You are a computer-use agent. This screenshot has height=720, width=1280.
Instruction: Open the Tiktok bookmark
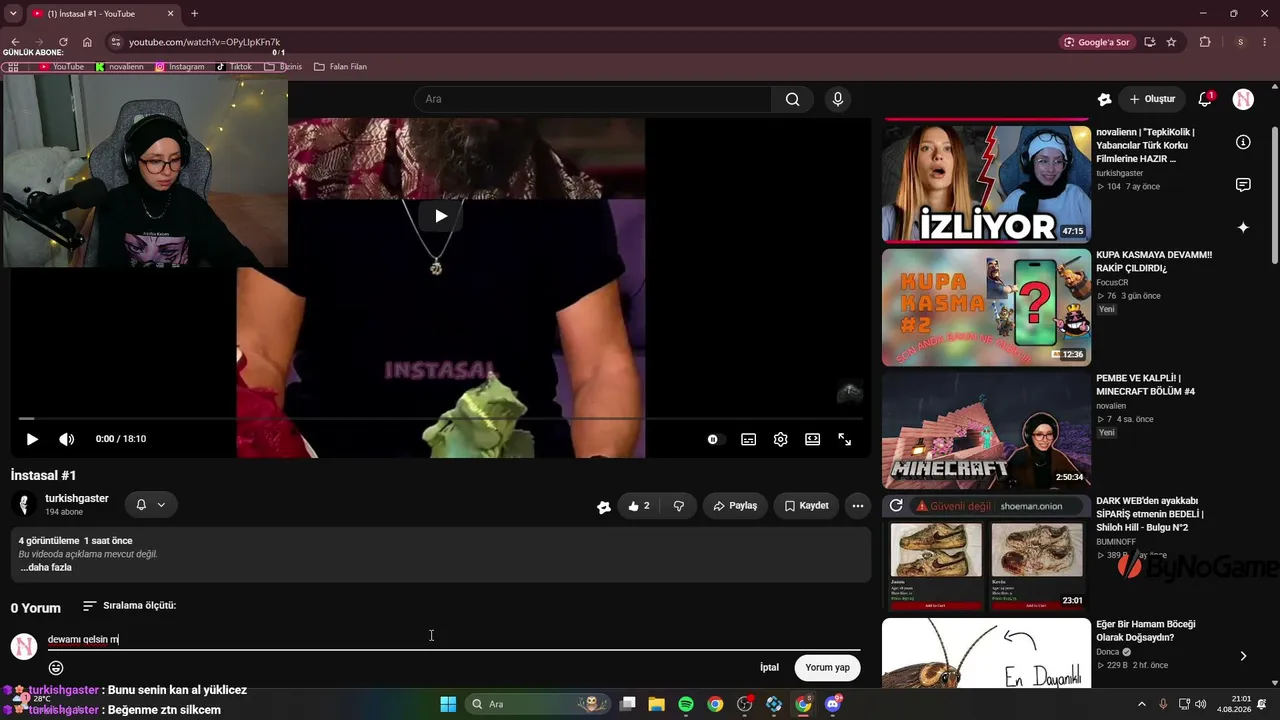pos(234,67)
